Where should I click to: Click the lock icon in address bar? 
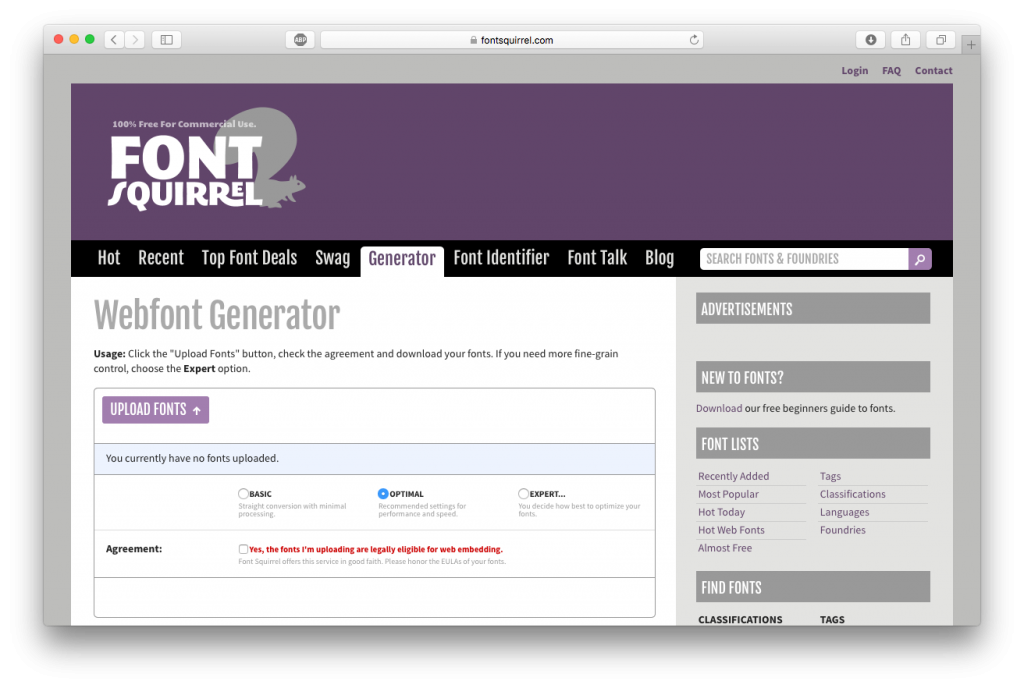click(x=473, y=40)
